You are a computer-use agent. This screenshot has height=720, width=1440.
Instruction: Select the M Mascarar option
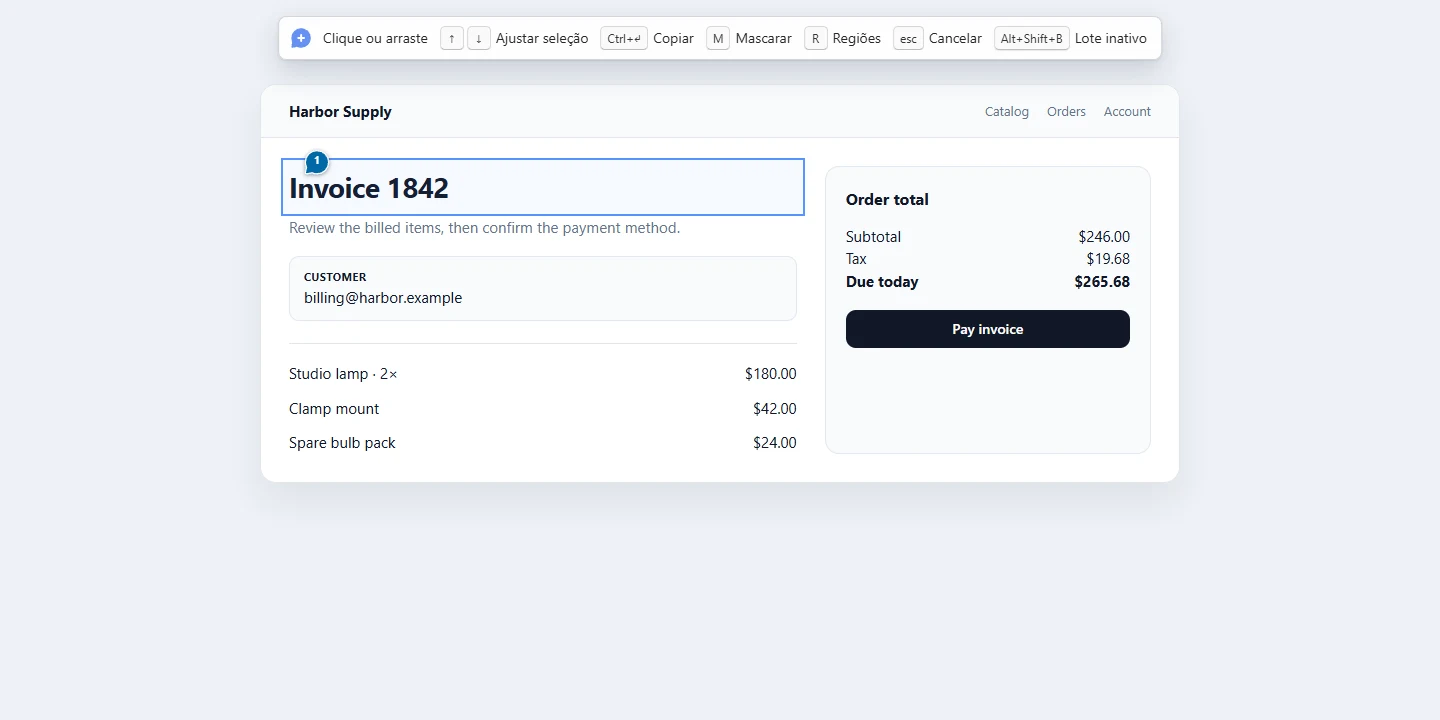click(749, 38)
